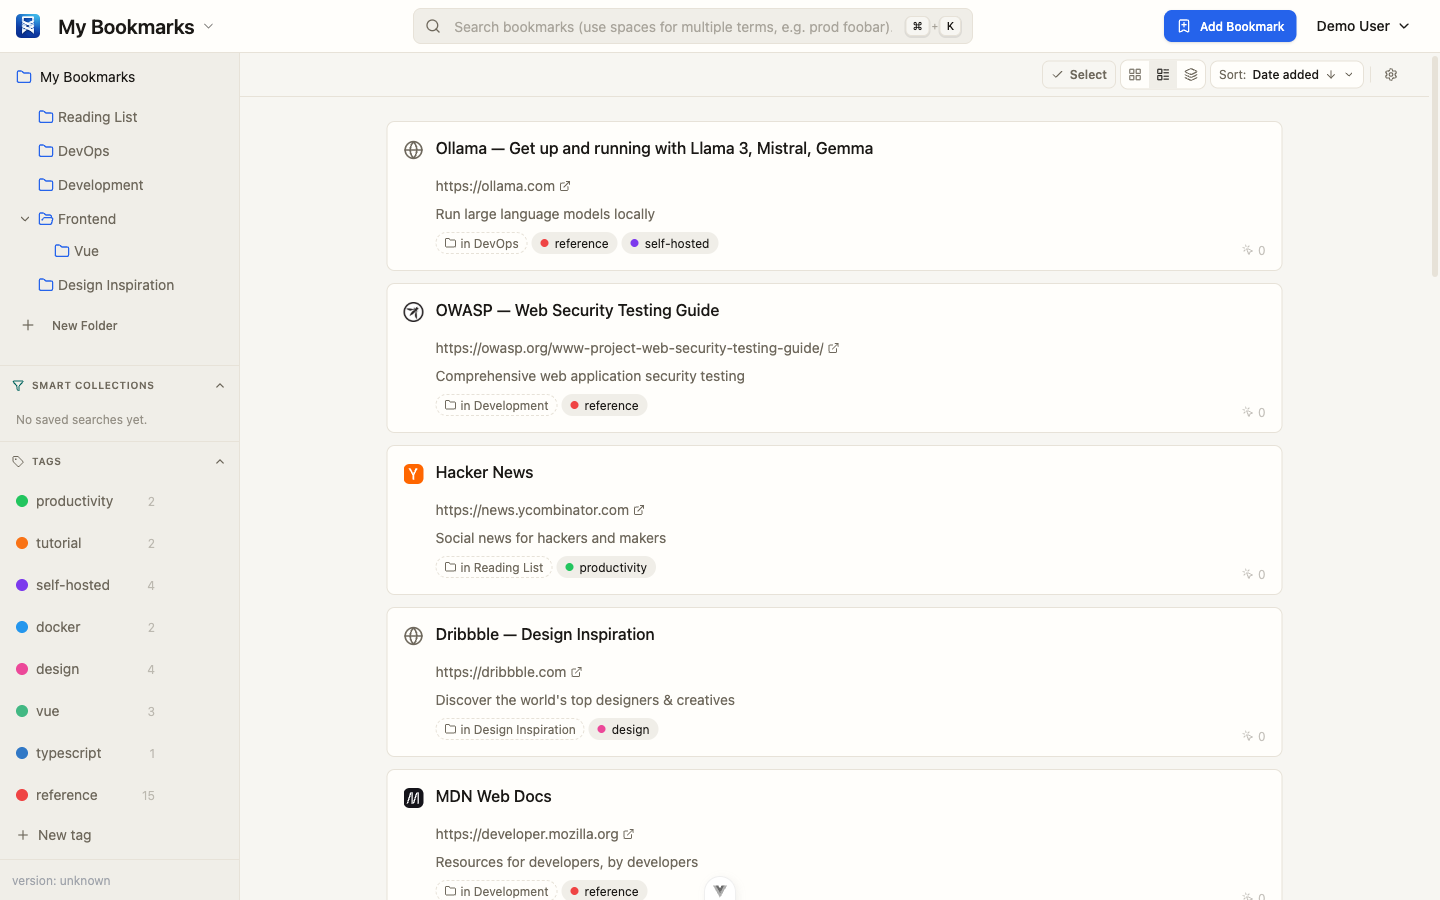This screenshot has height=900, width=1440.
Task: Open the My Bookmarks title dropdown chevron
Action: pyautogui.click(x=208, y=26)
